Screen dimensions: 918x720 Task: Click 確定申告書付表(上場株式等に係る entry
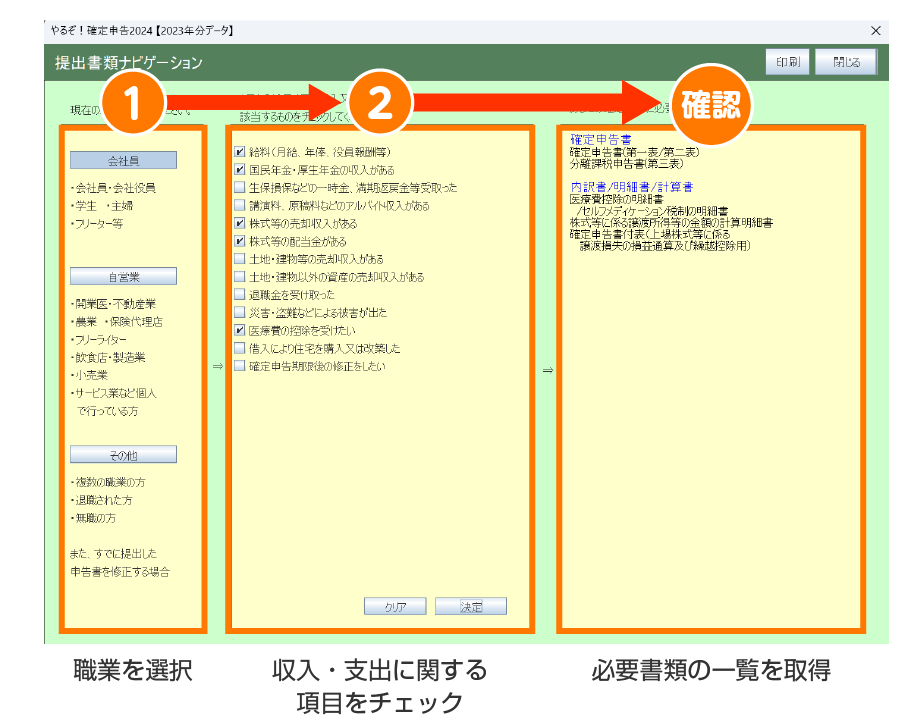650,234
